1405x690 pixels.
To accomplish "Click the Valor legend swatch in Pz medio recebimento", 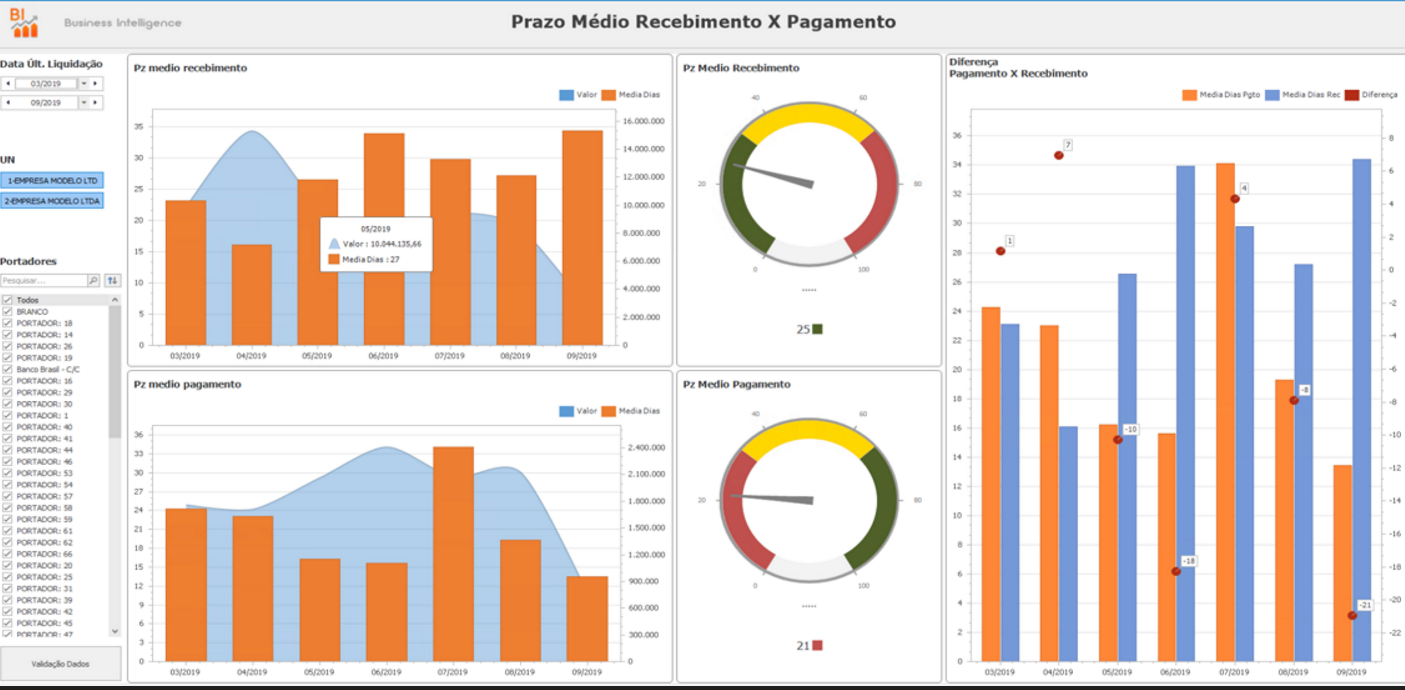I will 566,95.
